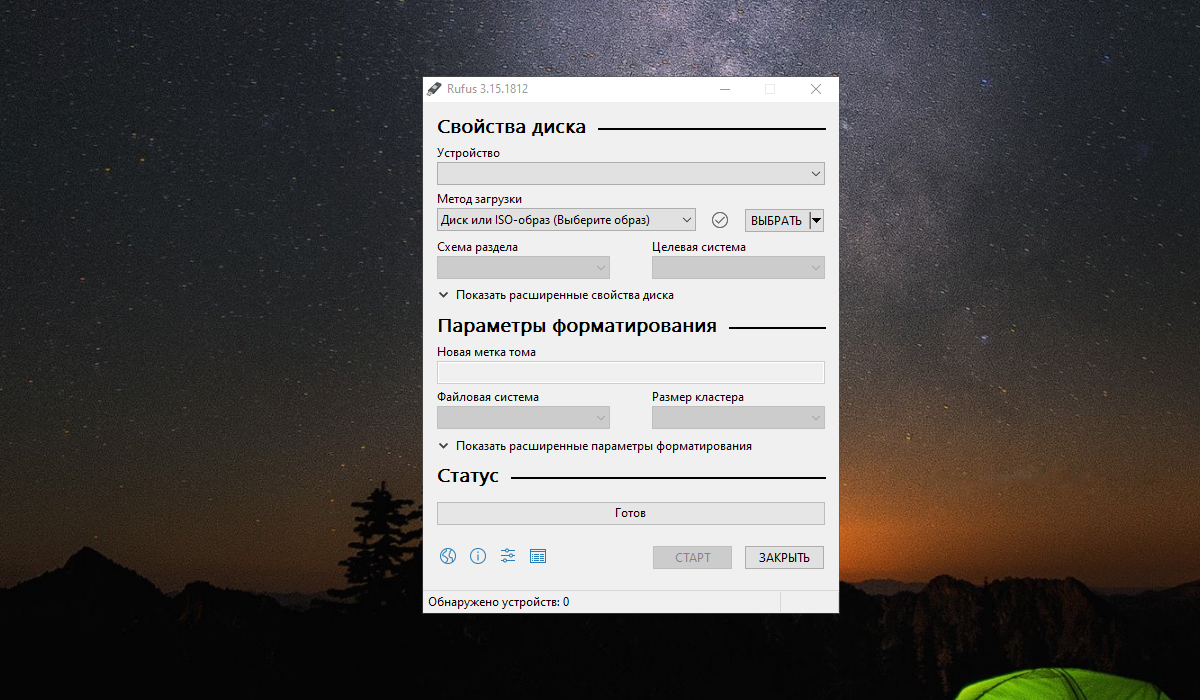Click the globe icon to change language
1200x700 pixels.
pyautogui.click(x=448, y=556)
